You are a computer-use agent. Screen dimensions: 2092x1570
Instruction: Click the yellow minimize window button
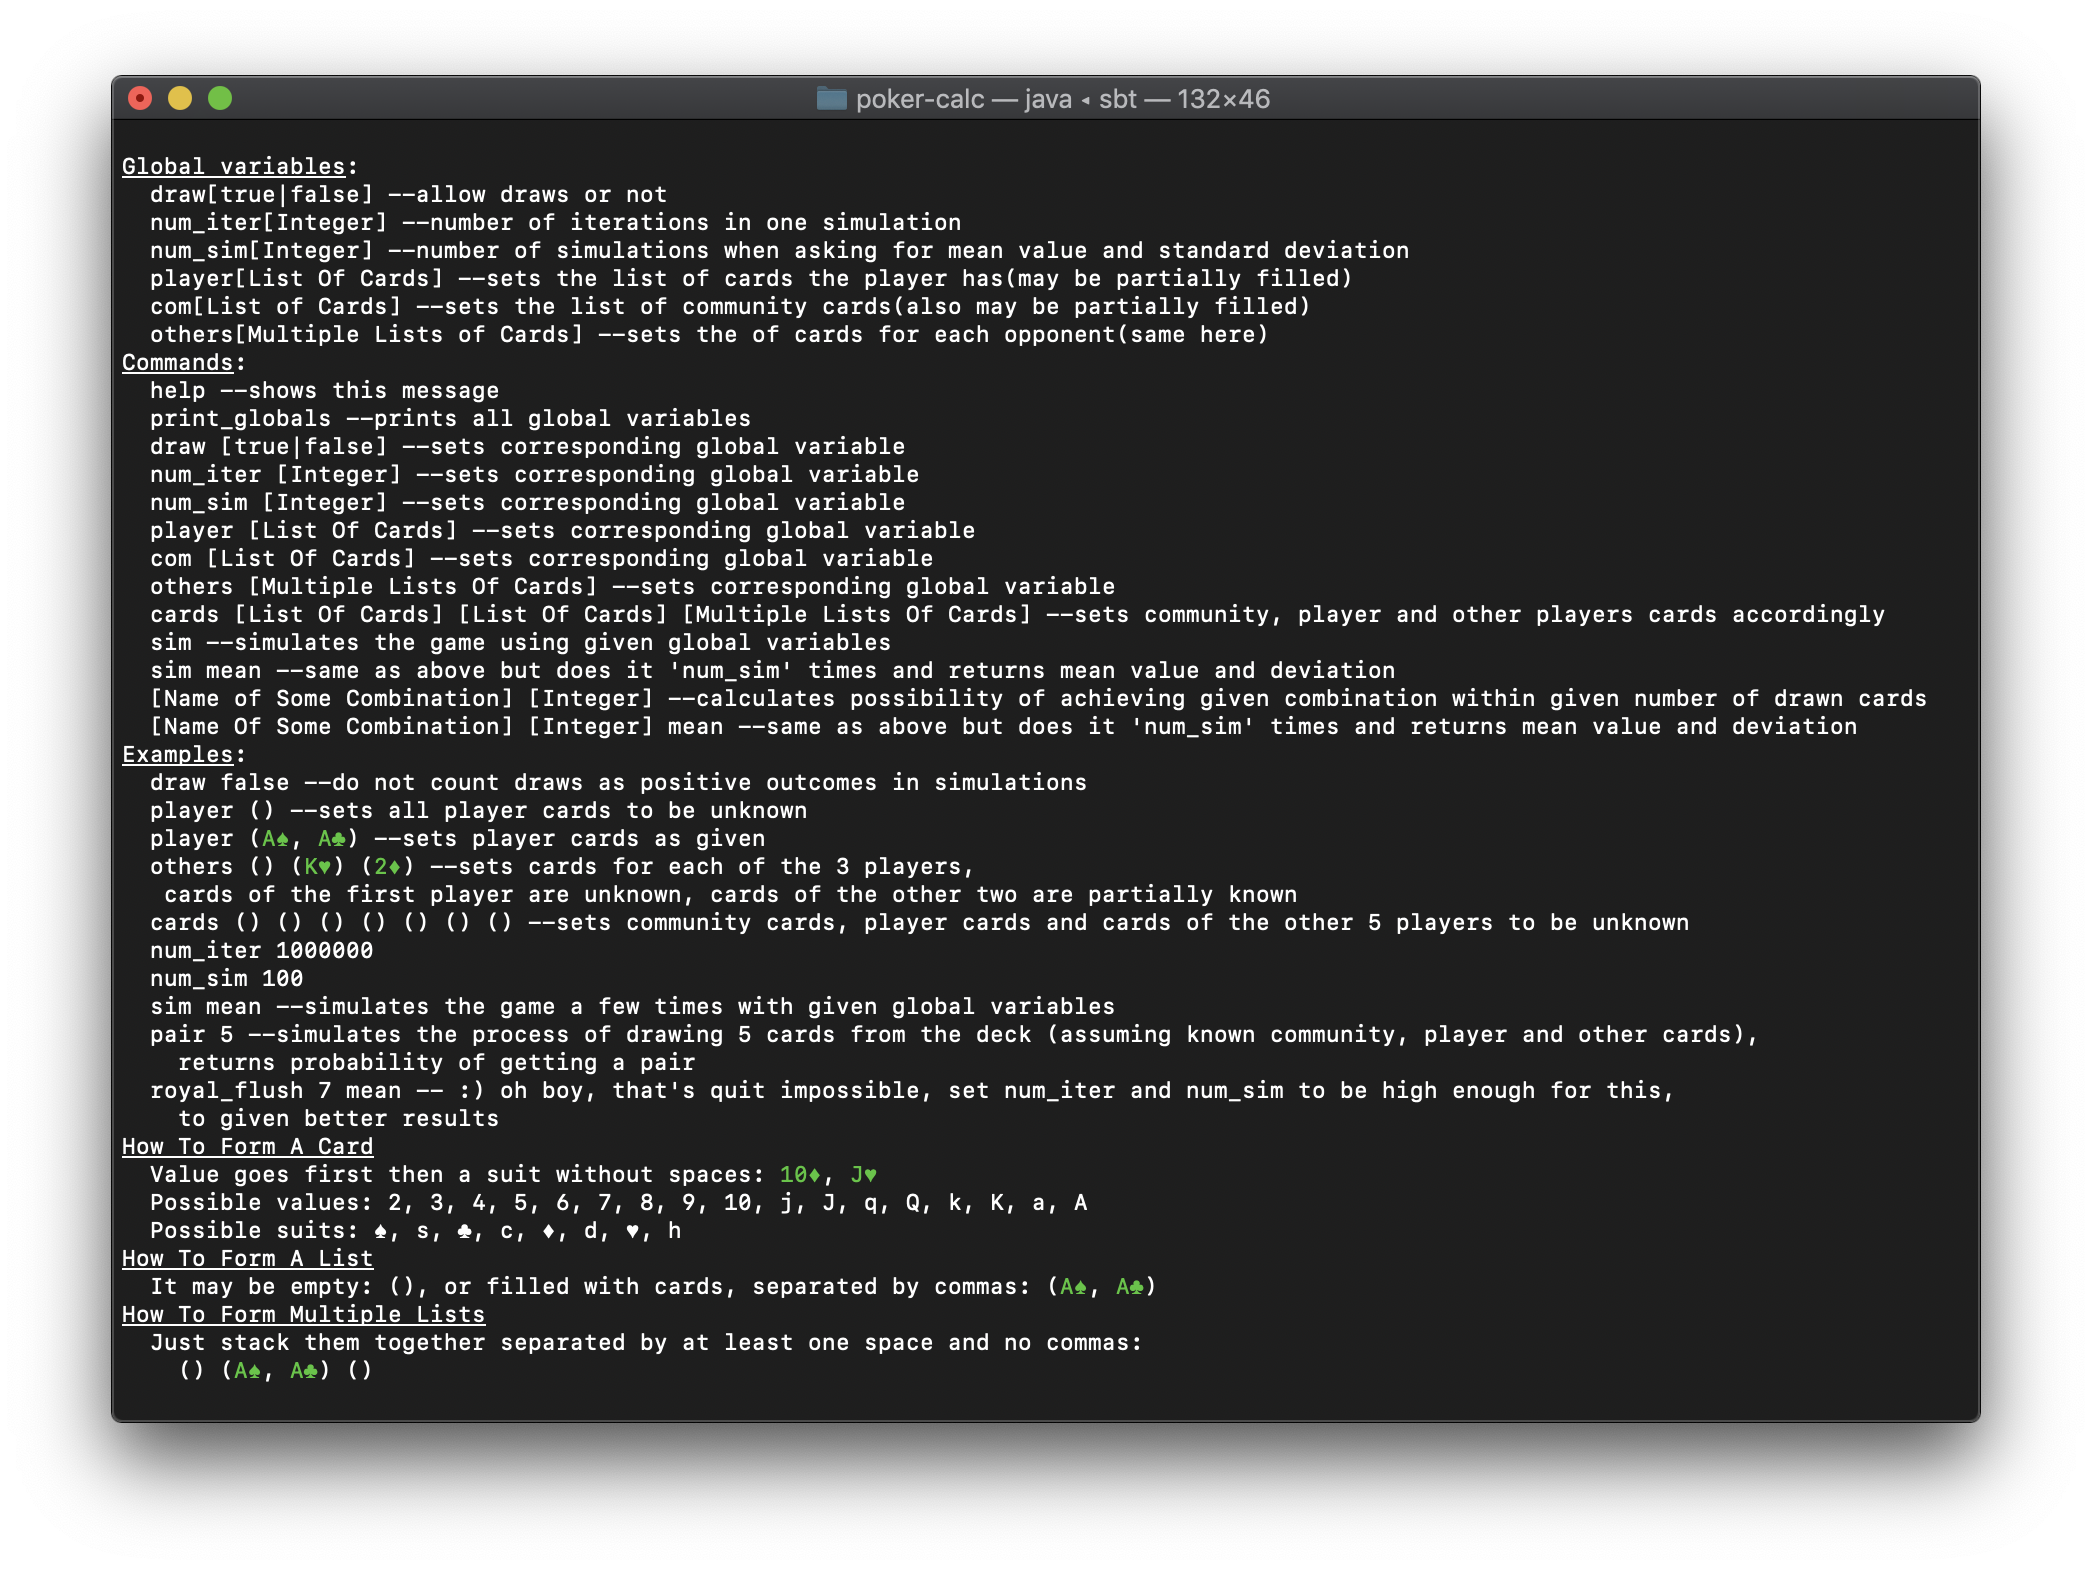pyautogui.click(x=180, y=98)
